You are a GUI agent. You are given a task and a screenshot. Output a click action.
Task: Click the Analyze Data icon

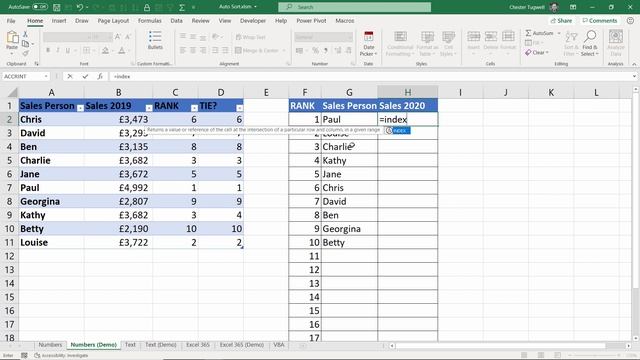[616, 37]
